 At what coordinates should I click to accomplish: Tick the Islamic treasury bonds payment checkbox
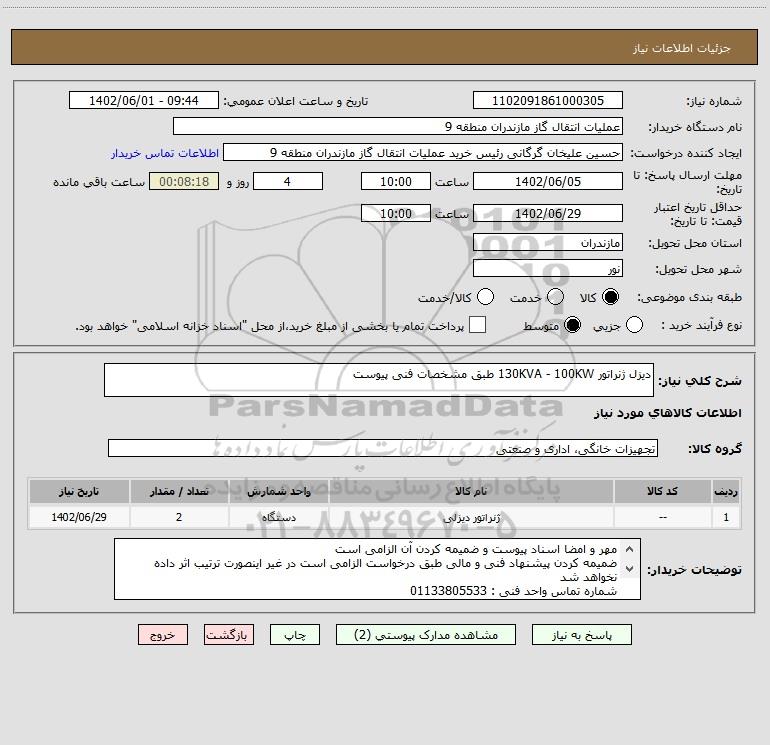[x=477, y=325]
